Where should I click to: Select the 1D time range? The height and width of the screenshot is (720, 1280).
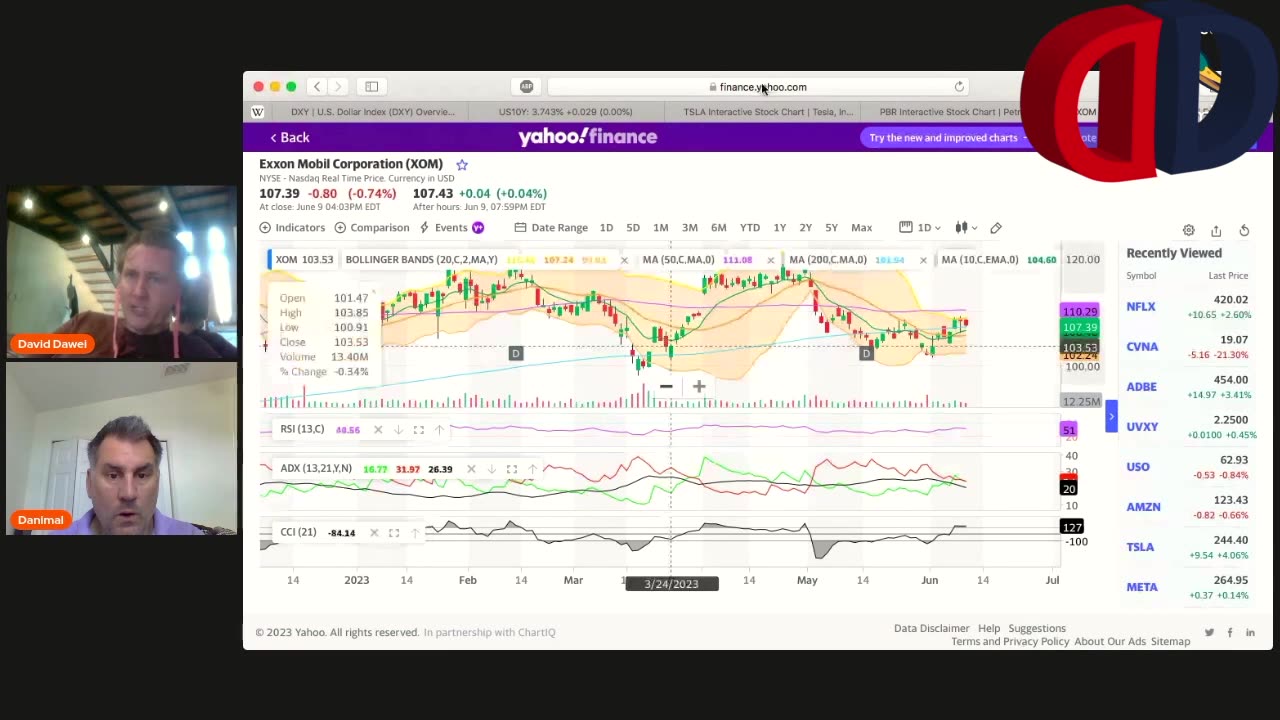[606, 228]
